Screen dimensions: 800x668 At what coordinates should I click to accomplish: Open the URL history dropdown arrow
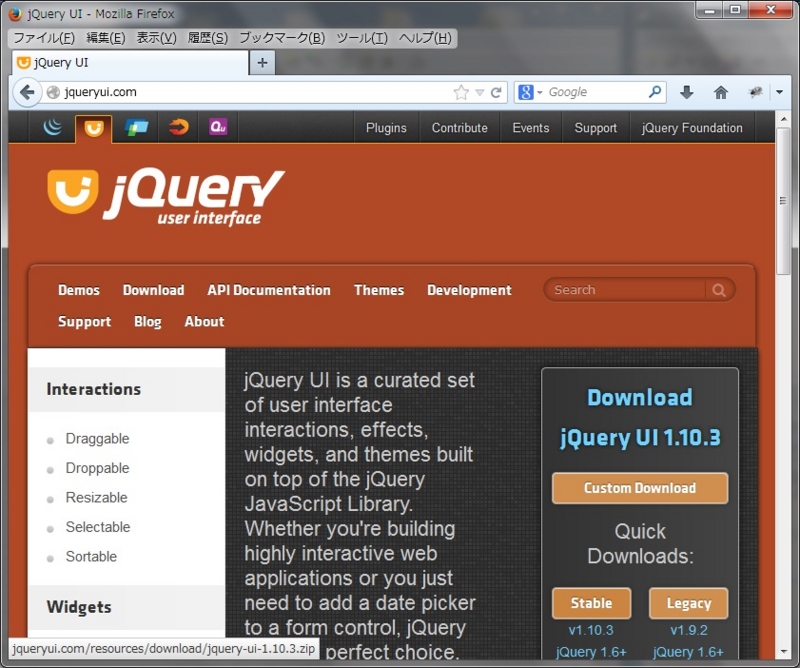[x=480, y=92]
